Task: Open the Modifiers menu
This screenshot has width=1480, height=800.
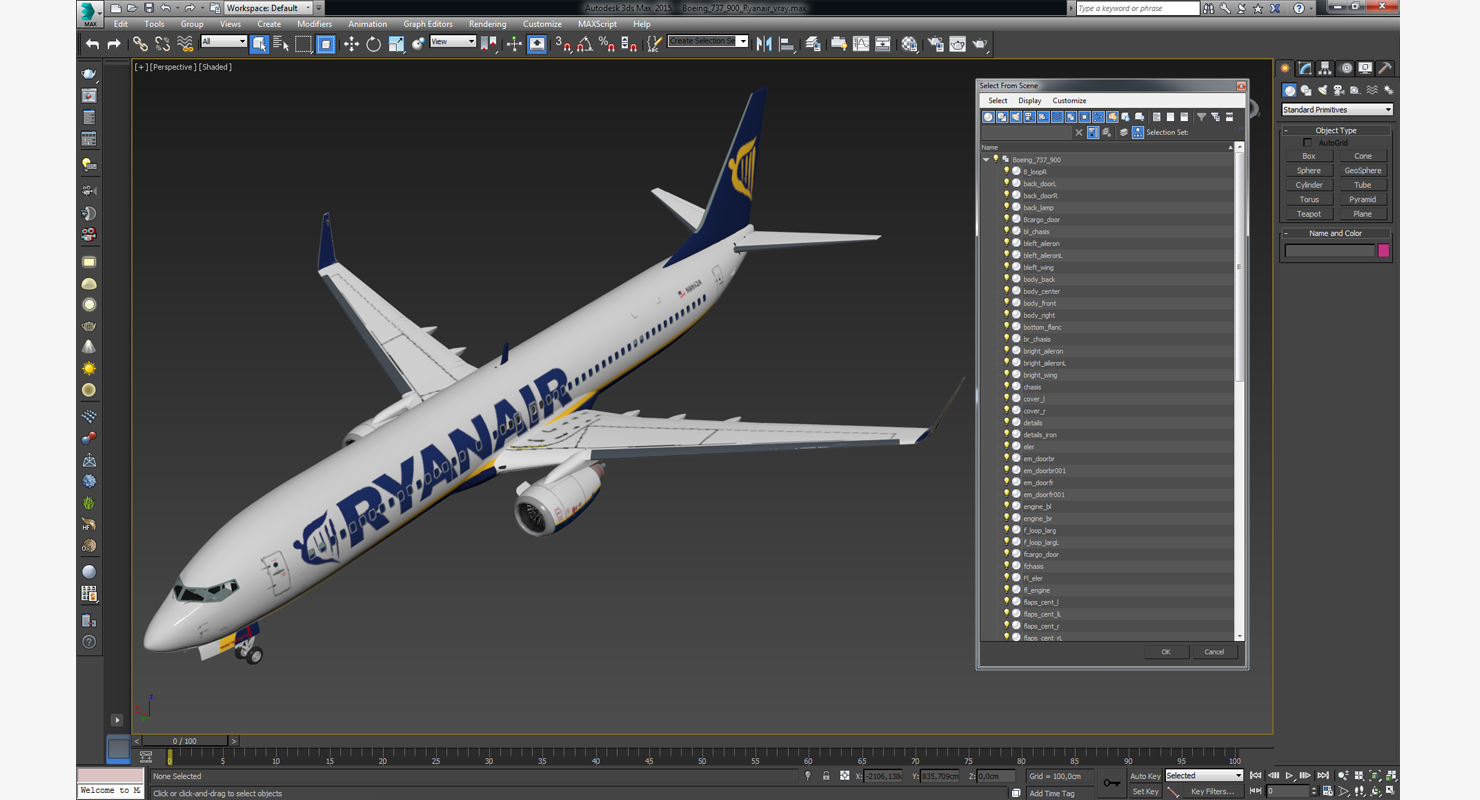Action: click(x=314, y=24)
